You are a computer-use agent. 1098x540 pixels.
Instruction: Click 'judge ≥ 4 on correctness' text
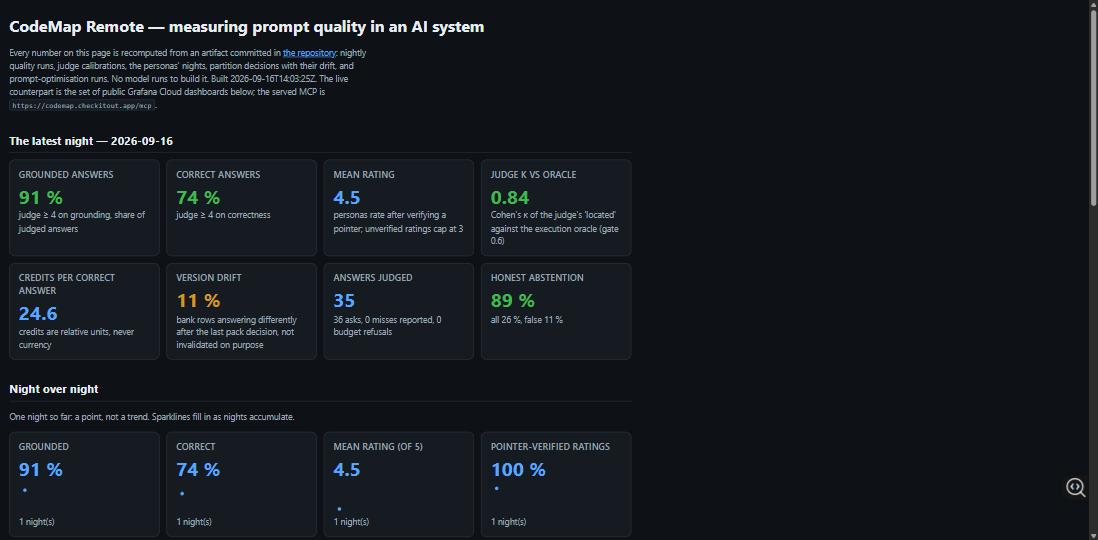pos(223,215)
